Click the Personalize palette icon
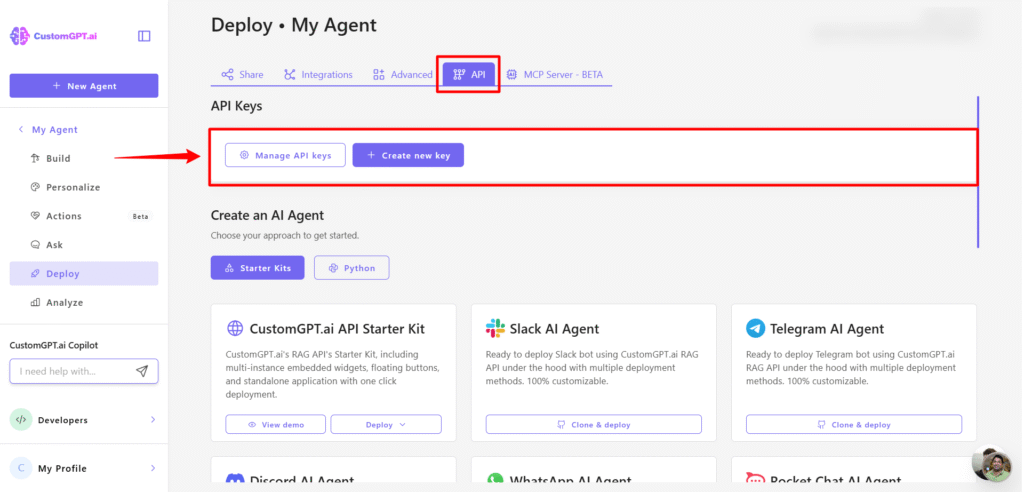The width and height of the screenshot is (1024, 492). point(35,187)
